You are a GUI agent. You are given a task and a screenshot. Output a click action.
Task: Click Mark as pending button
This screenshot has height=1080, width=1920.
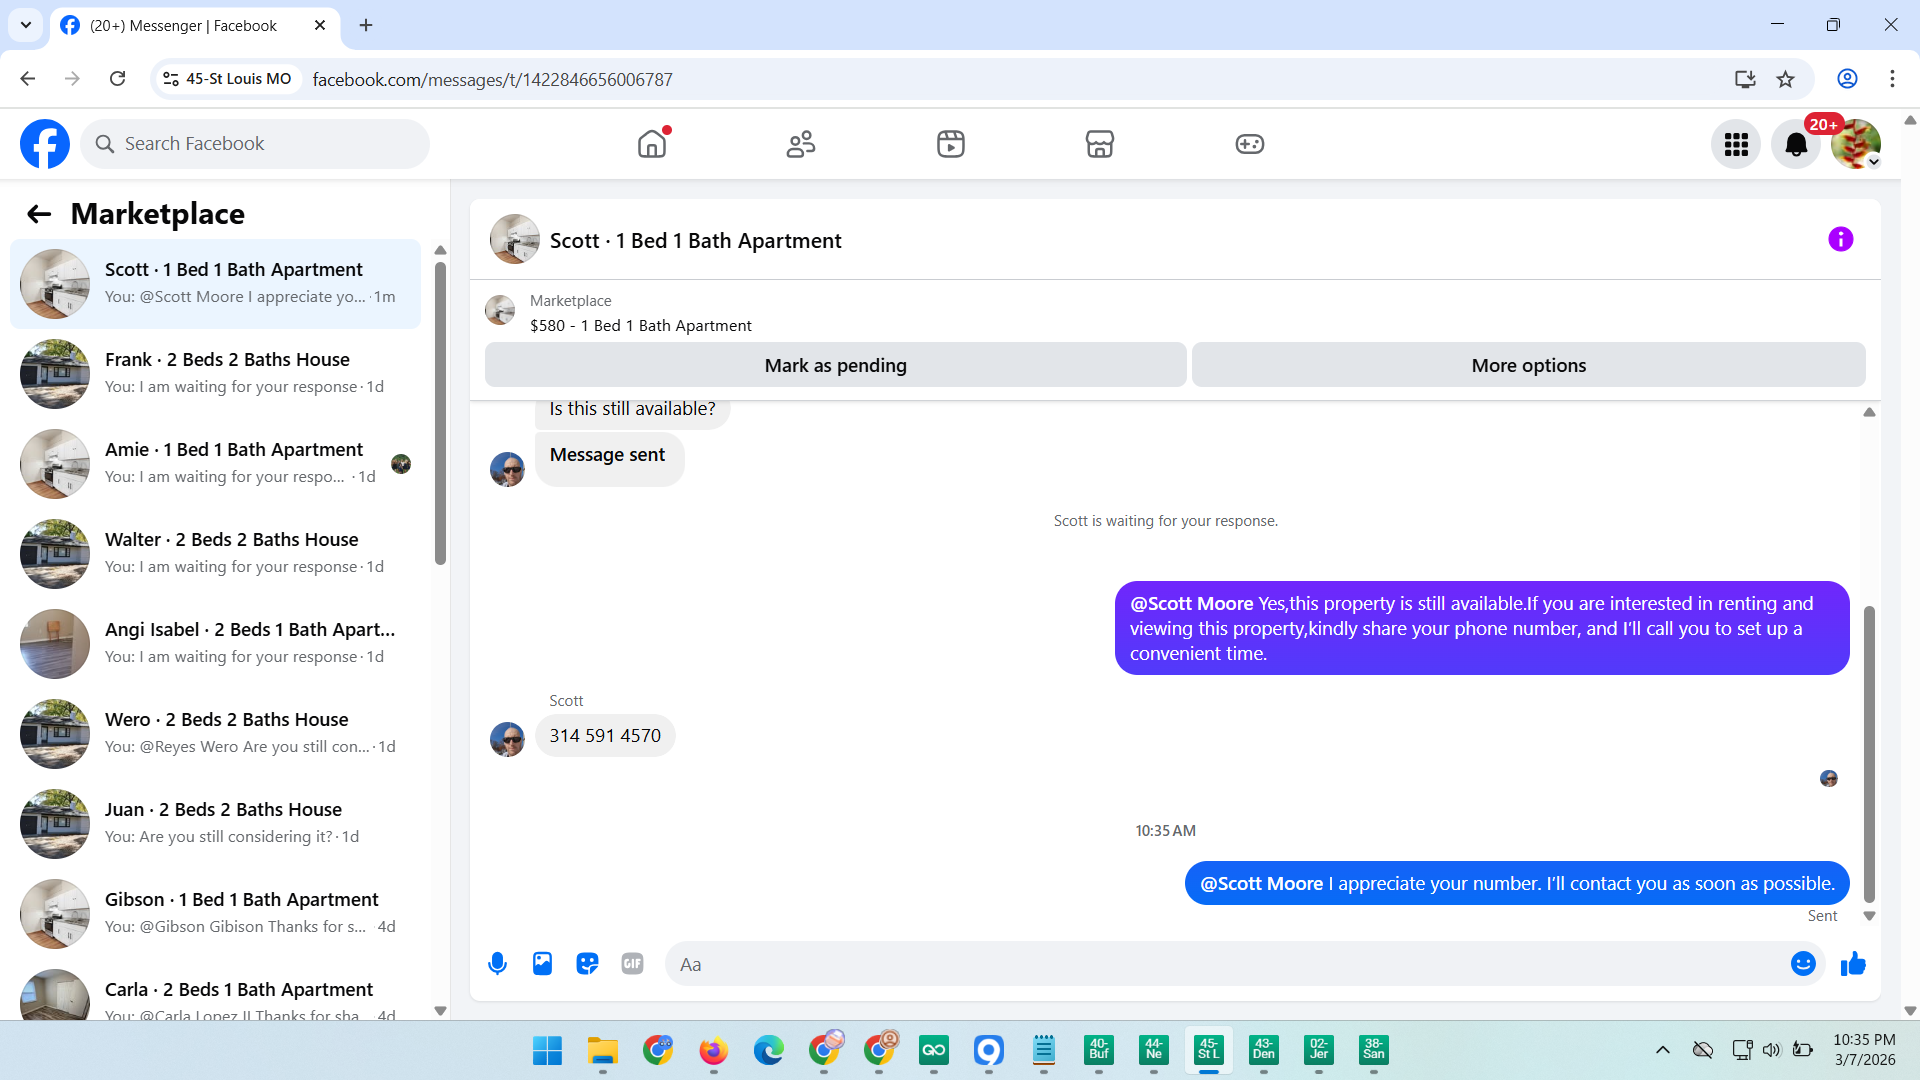point(836,366)
